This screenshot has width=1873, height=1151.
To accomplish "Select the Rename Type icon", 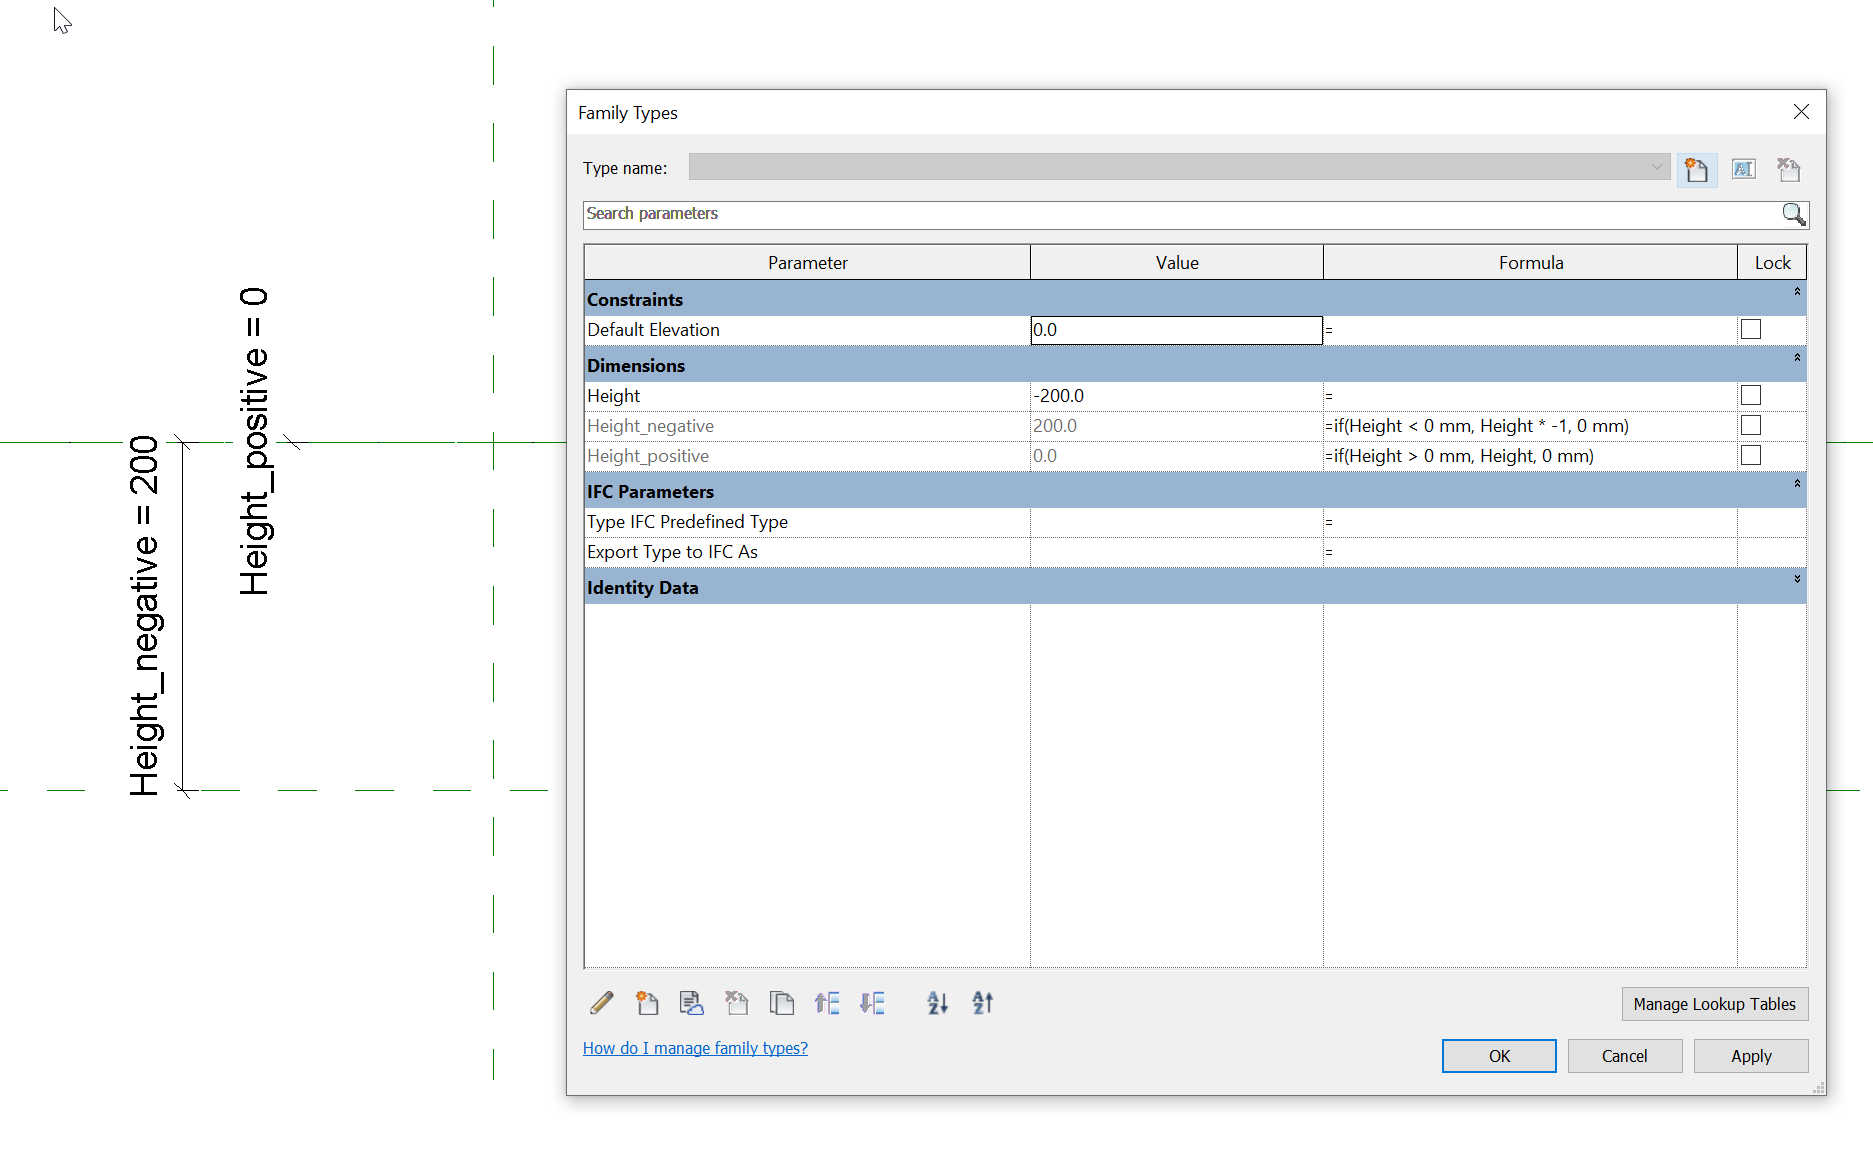I will pos(1743,169).
